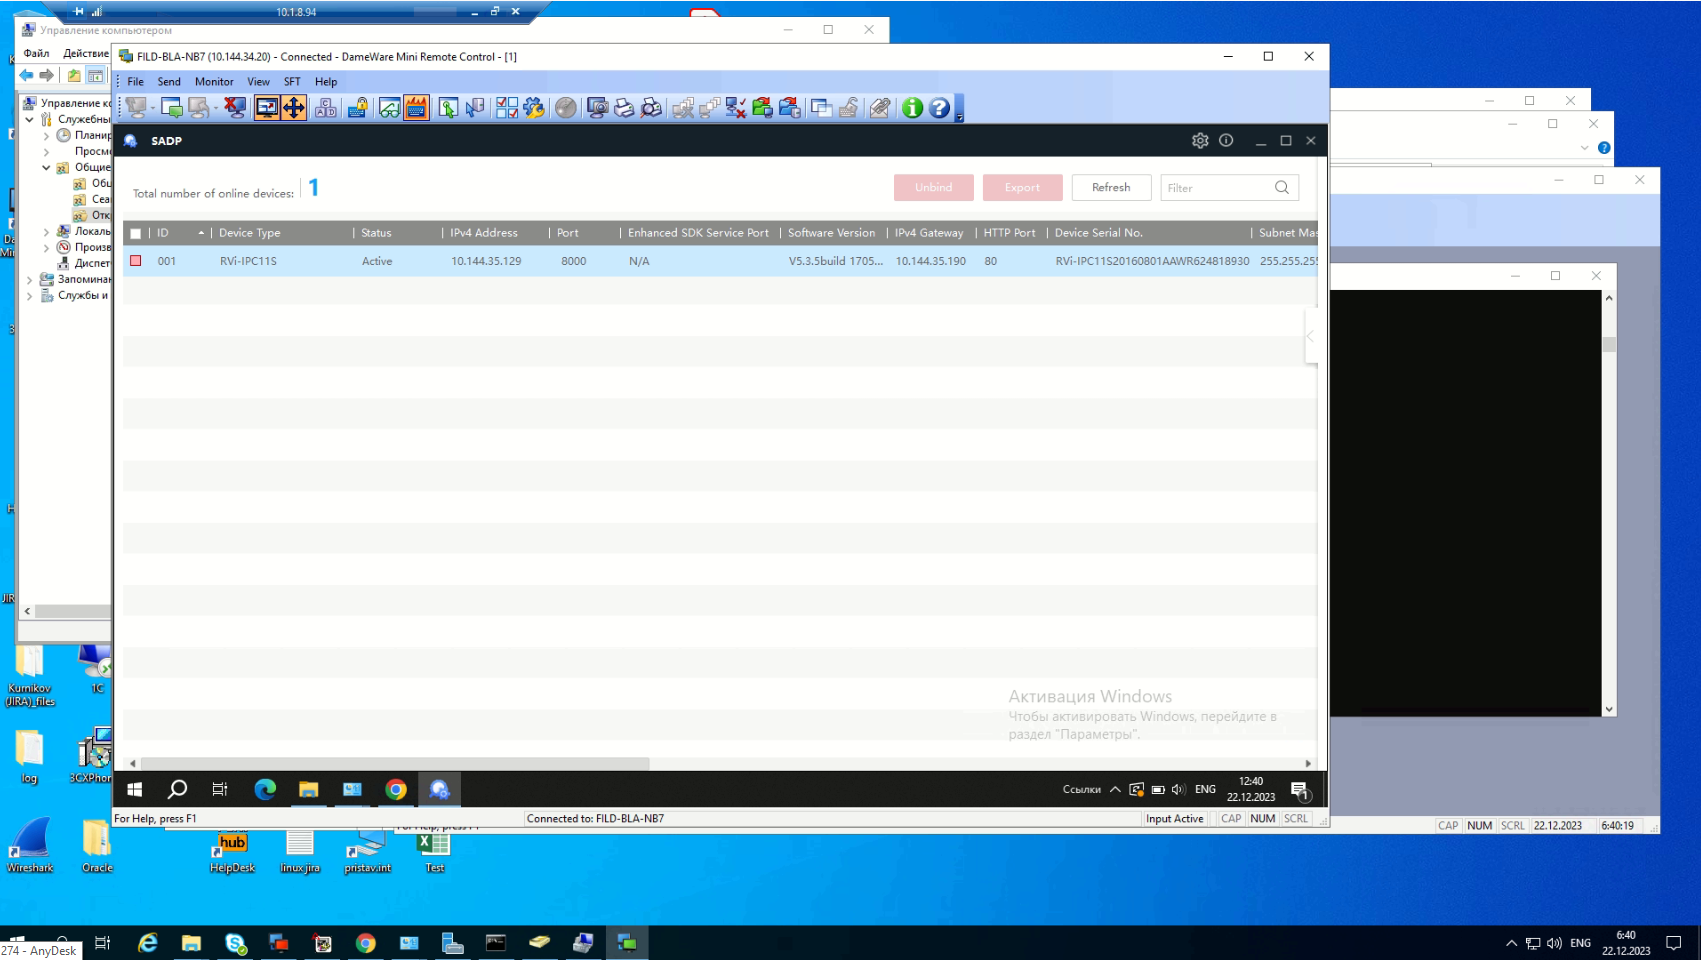Open Chrome in the remote session taskbar
The image size is (1701, 960).
click(396, 790)
